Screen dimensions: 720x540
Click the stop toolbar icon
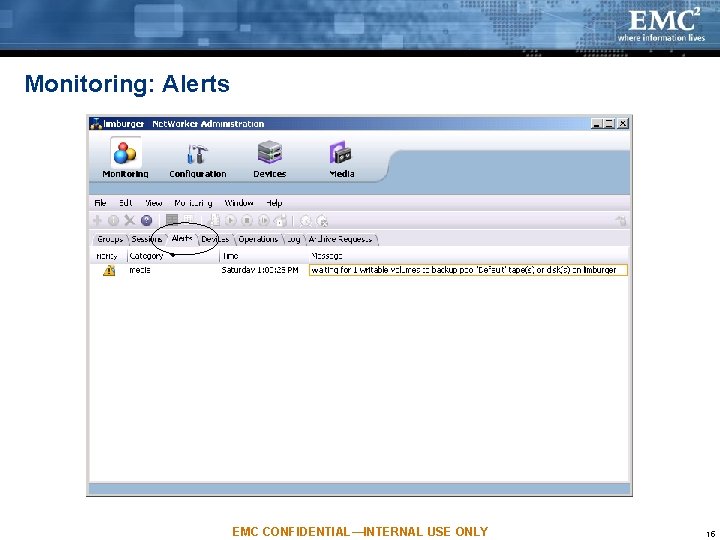coord(247,221)
